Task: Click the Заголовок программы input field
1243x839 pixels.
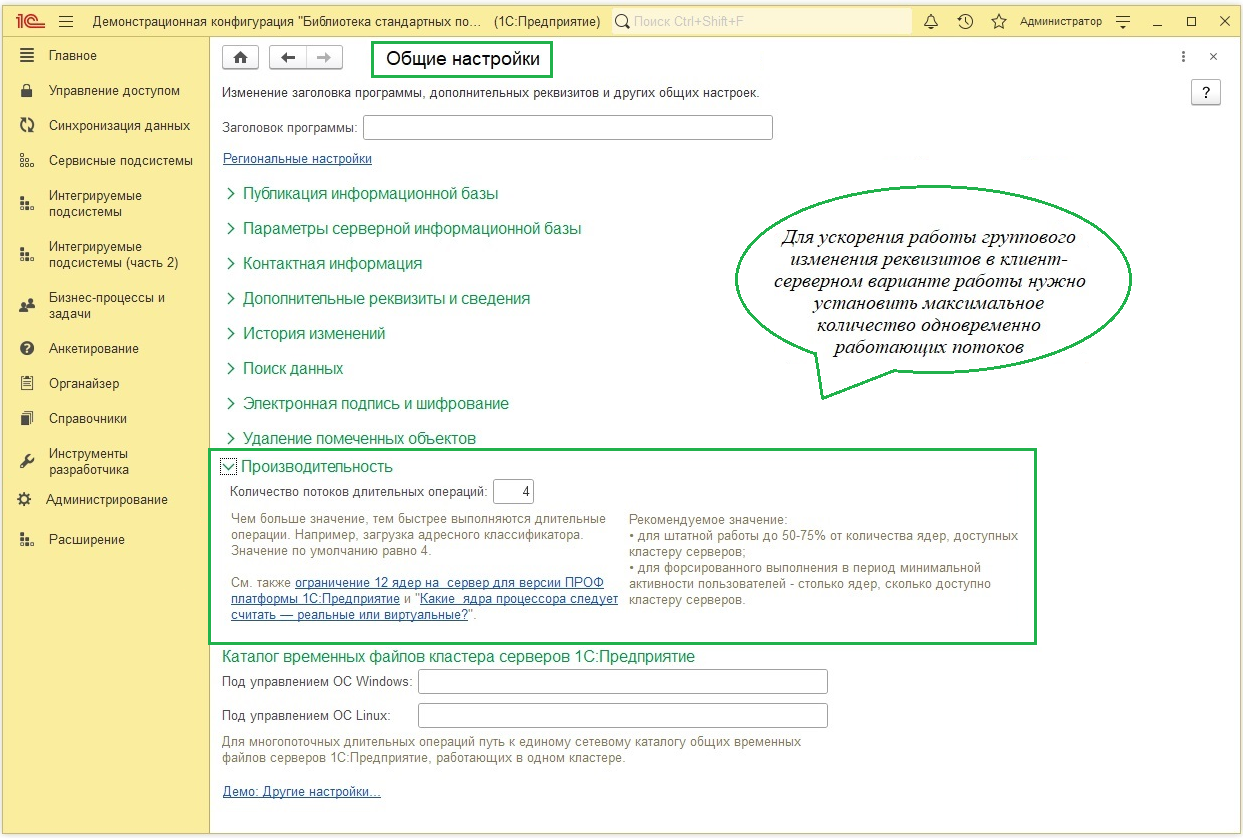Action: [x=567, y=128]
